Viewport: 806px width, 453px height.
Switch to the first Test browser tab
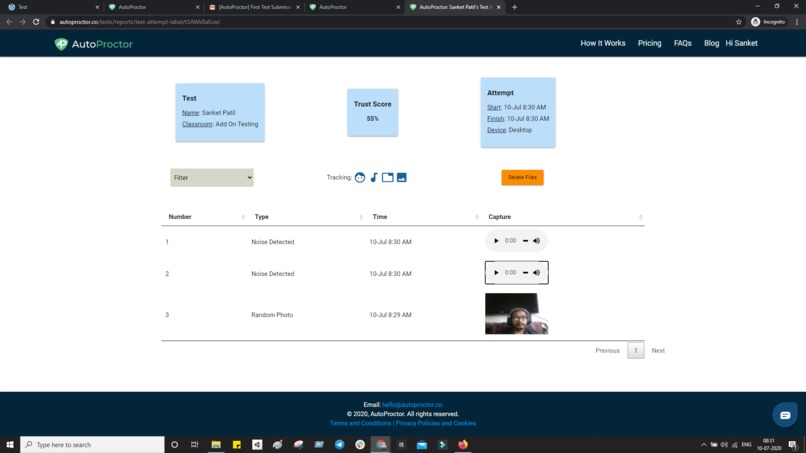pyautogui.click(x=51, y=7)
